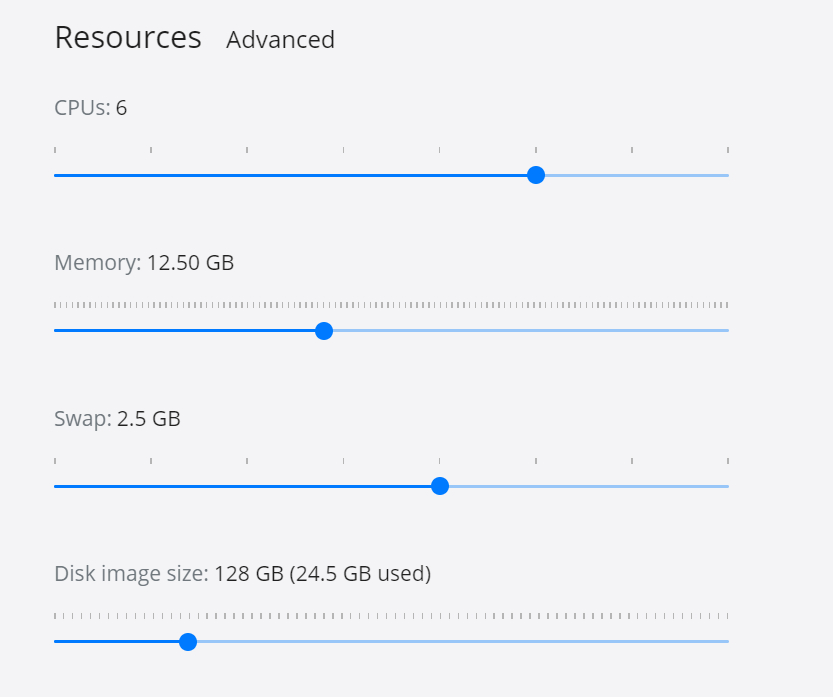Click the rightmost tick mark above Swap slider
The width and height of the screenshot is (833, 697).
click(728, 461)
